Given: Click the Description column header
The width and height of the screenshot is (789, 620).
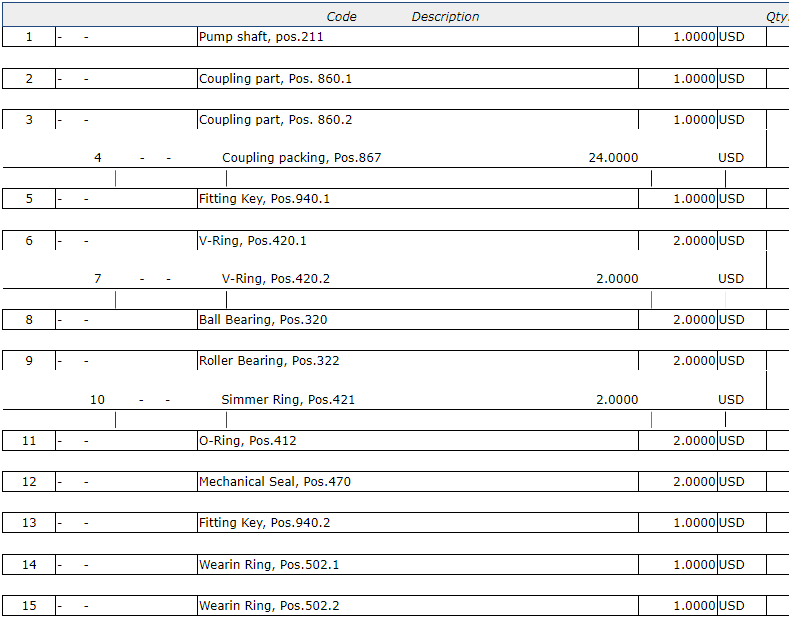Looking at the screenshot, I should [445, 17].
